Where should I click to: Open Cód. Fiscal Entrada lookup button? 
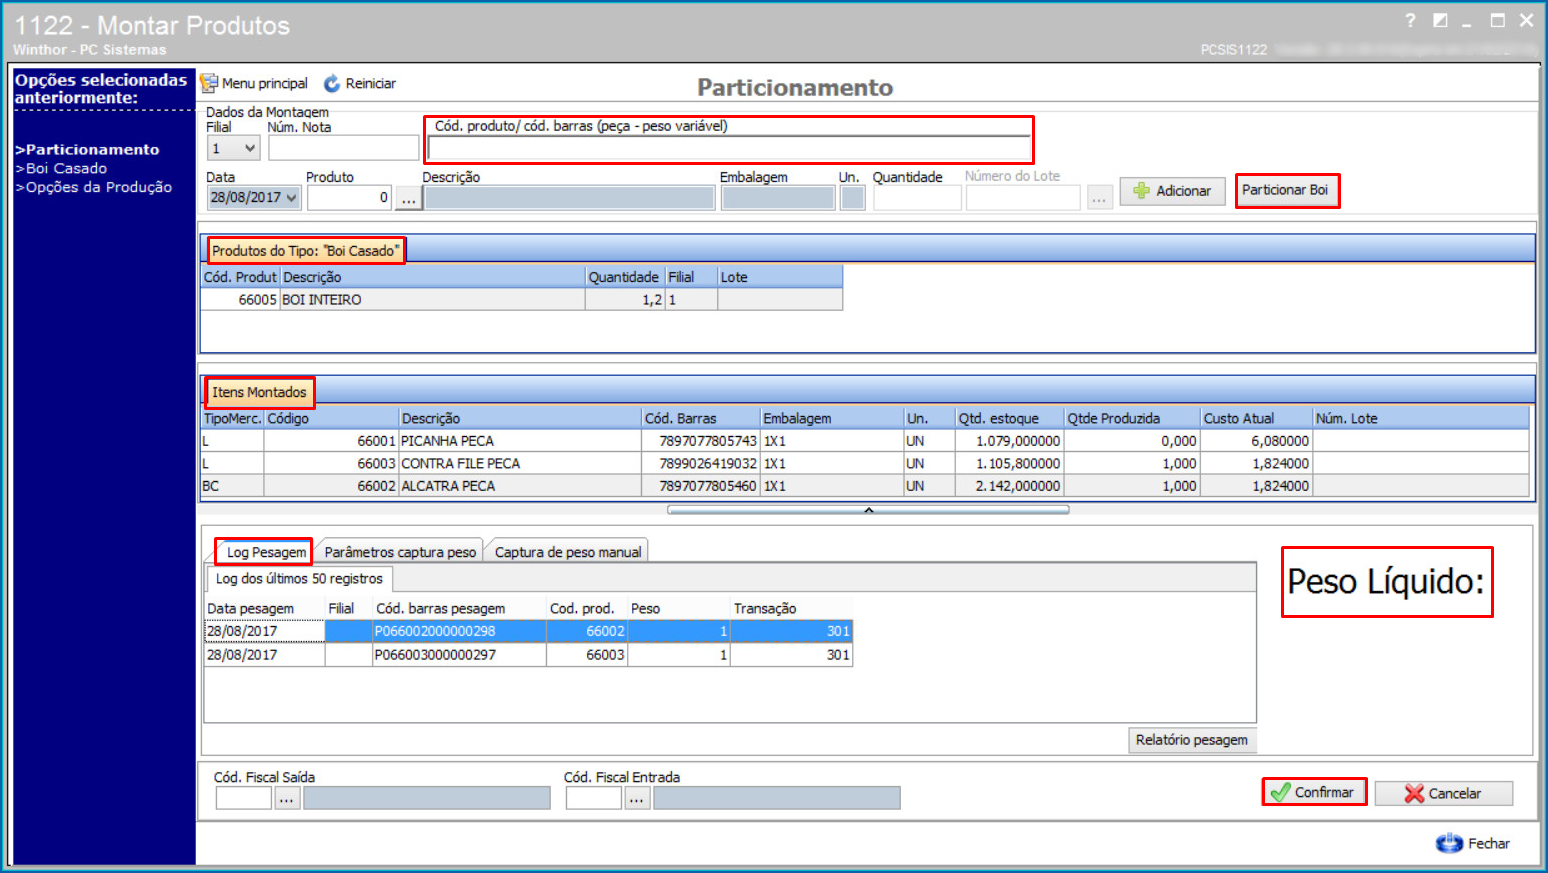pyautogui.click(x=636, y=798)
